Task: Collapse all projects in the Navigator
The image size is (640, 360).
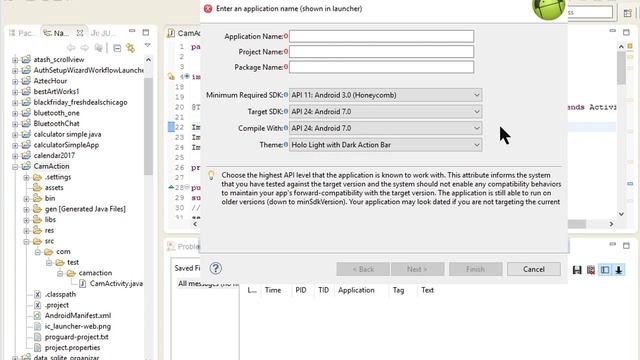Action: (117, 48)
